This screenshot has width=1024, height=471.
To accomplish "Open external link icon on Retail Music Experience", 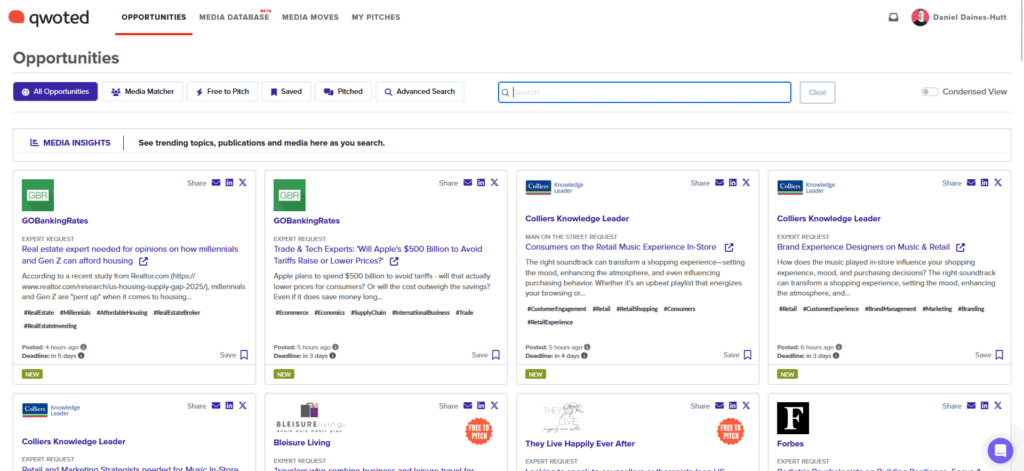I will pos(729,248).
